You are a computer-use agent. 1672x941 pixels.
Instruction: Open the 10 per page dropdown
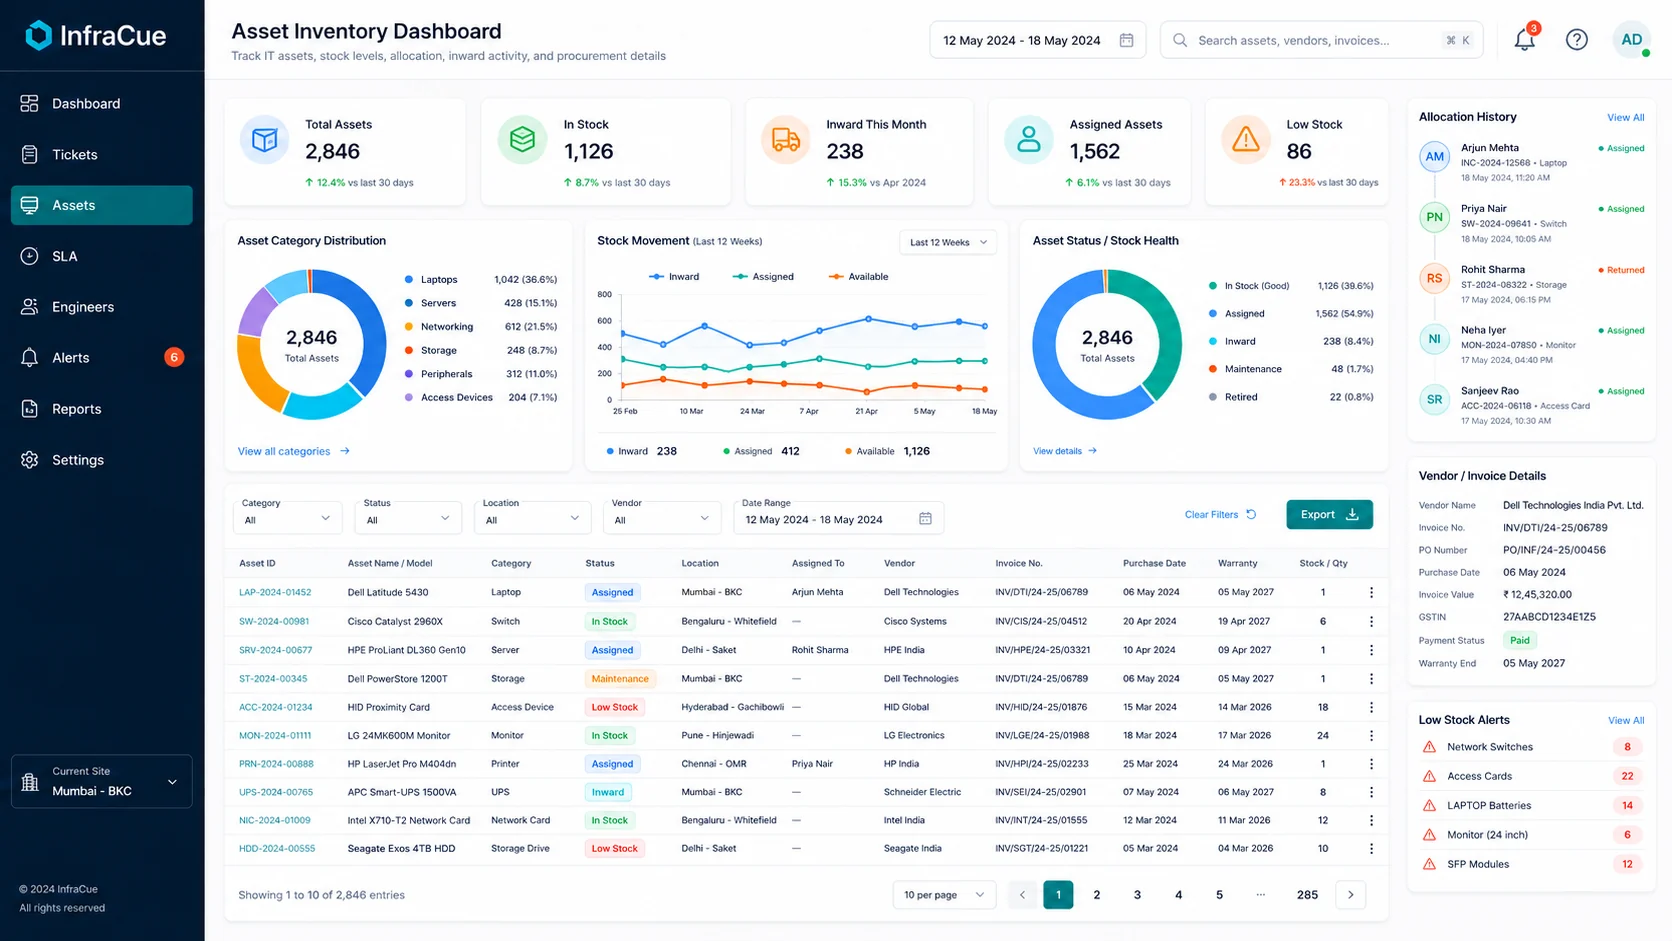(944, 894)
